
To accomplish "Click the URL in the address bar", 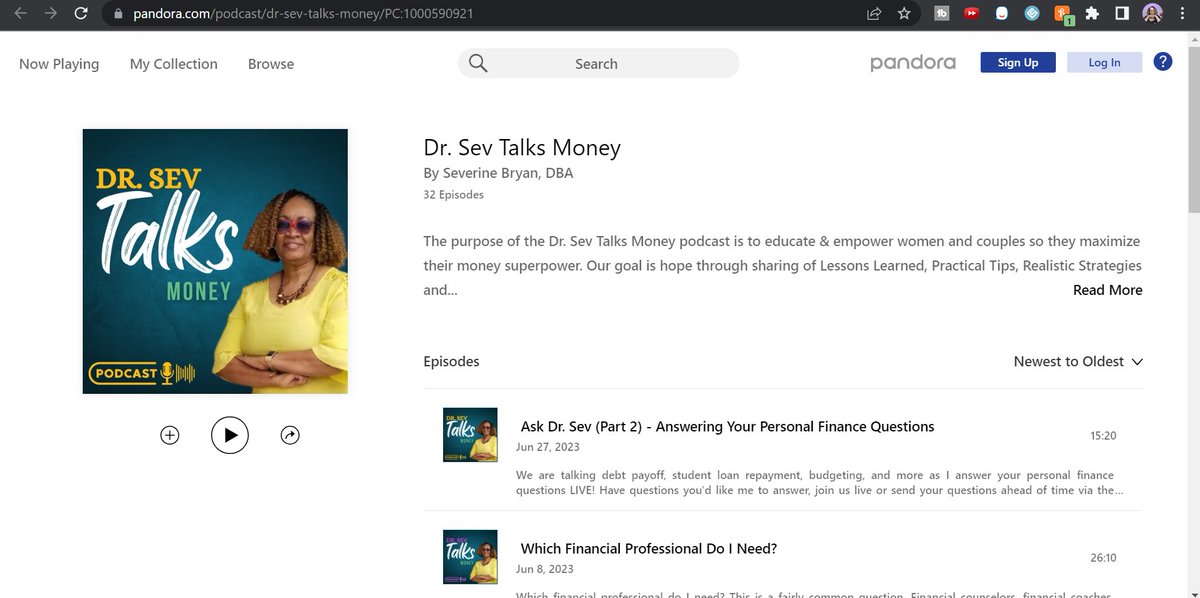I will point(303,14).
